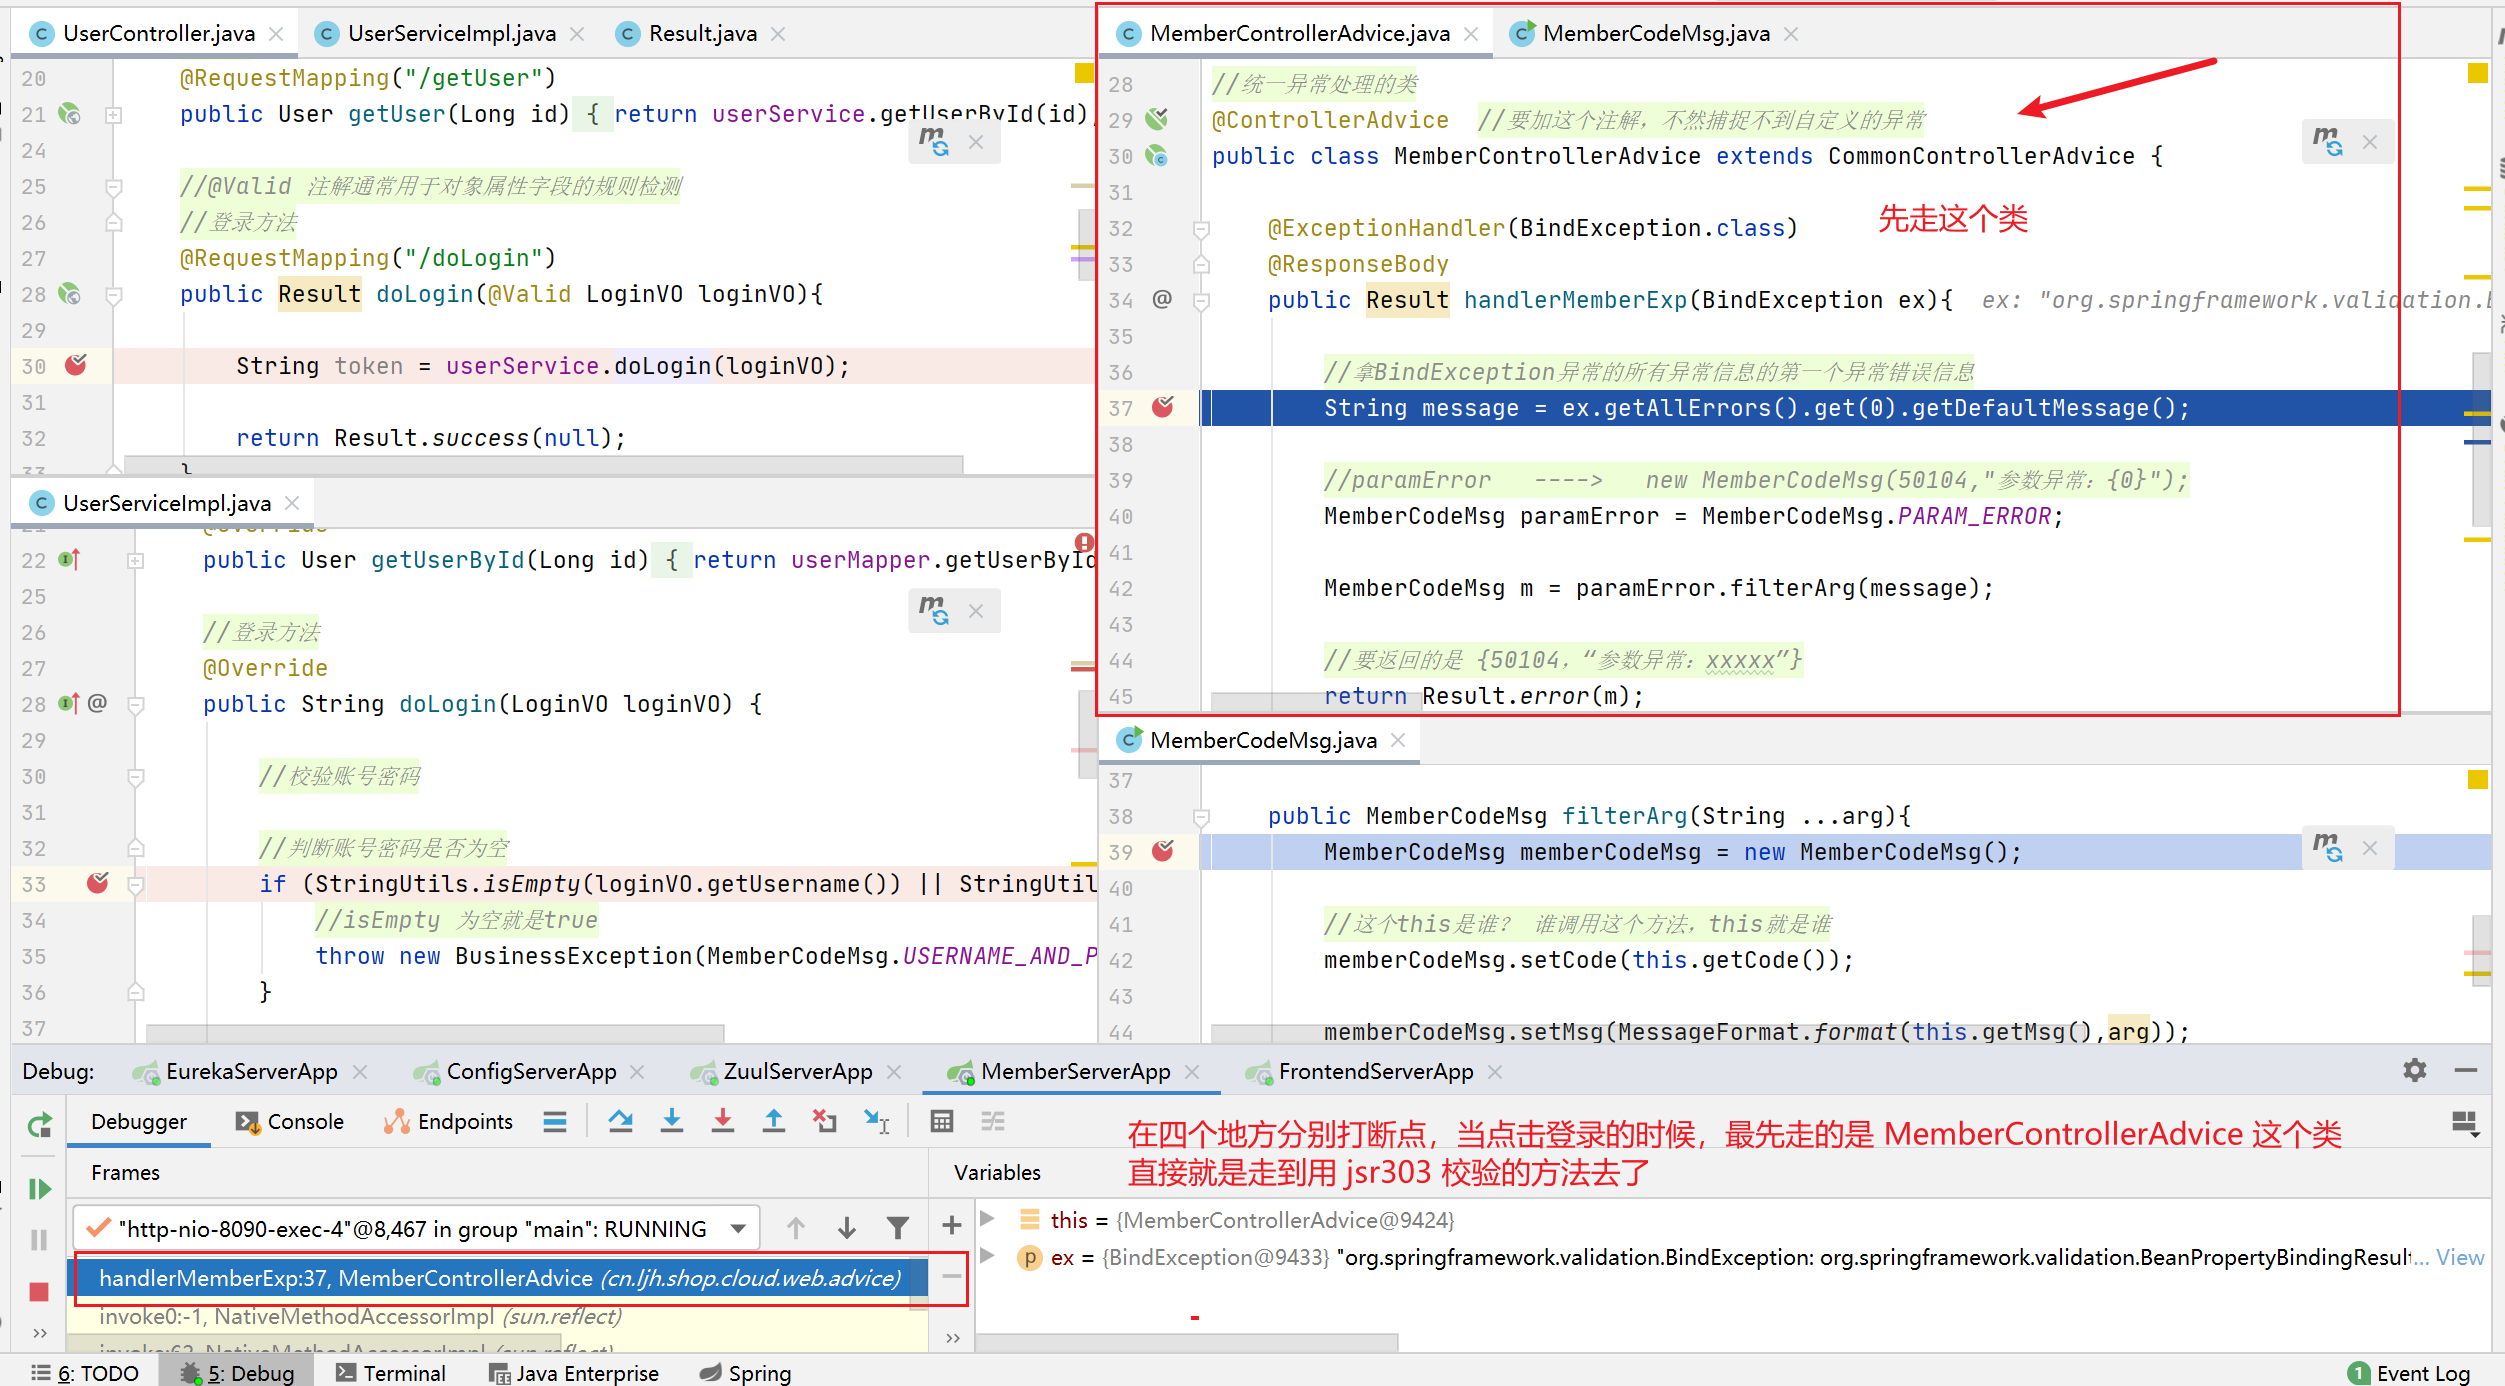Image resolution: width=2505 pixels, height=1386 pixels.
Task: Expand the 'ex' BindException variable
Action: (988, 1256)
